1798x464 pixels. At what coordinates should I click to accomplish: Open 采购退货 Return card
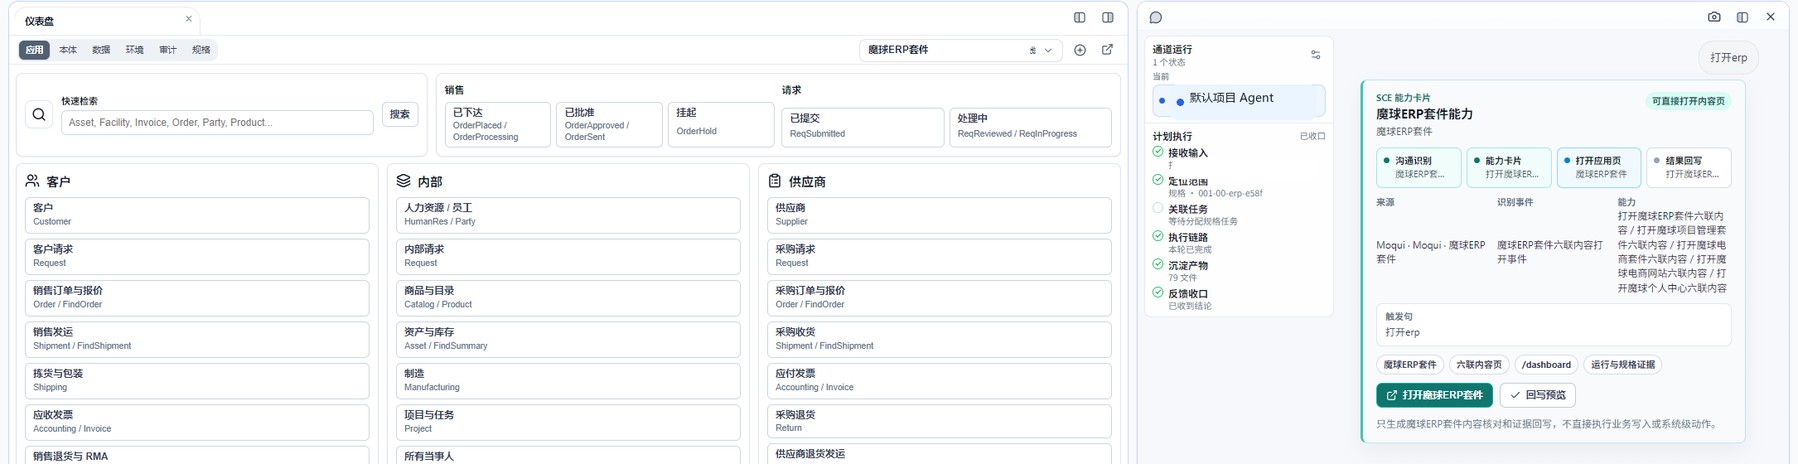[x=939, y=421]
